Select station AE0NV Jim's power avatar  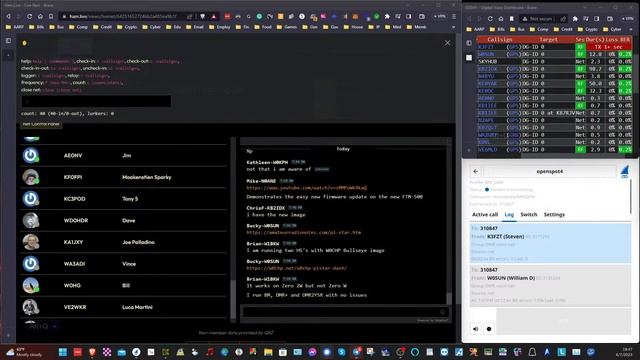[31, 156]
